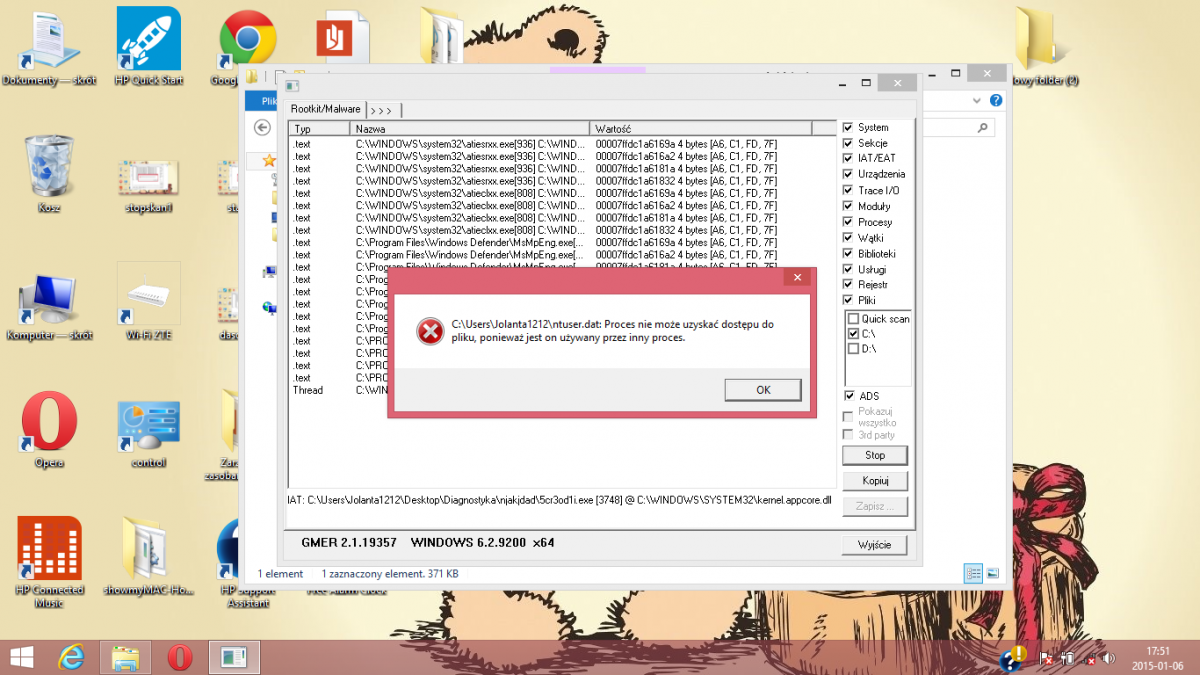1200x675 pixels.
Task: Select the Rootkit/Malware tab
Action: 325,109
